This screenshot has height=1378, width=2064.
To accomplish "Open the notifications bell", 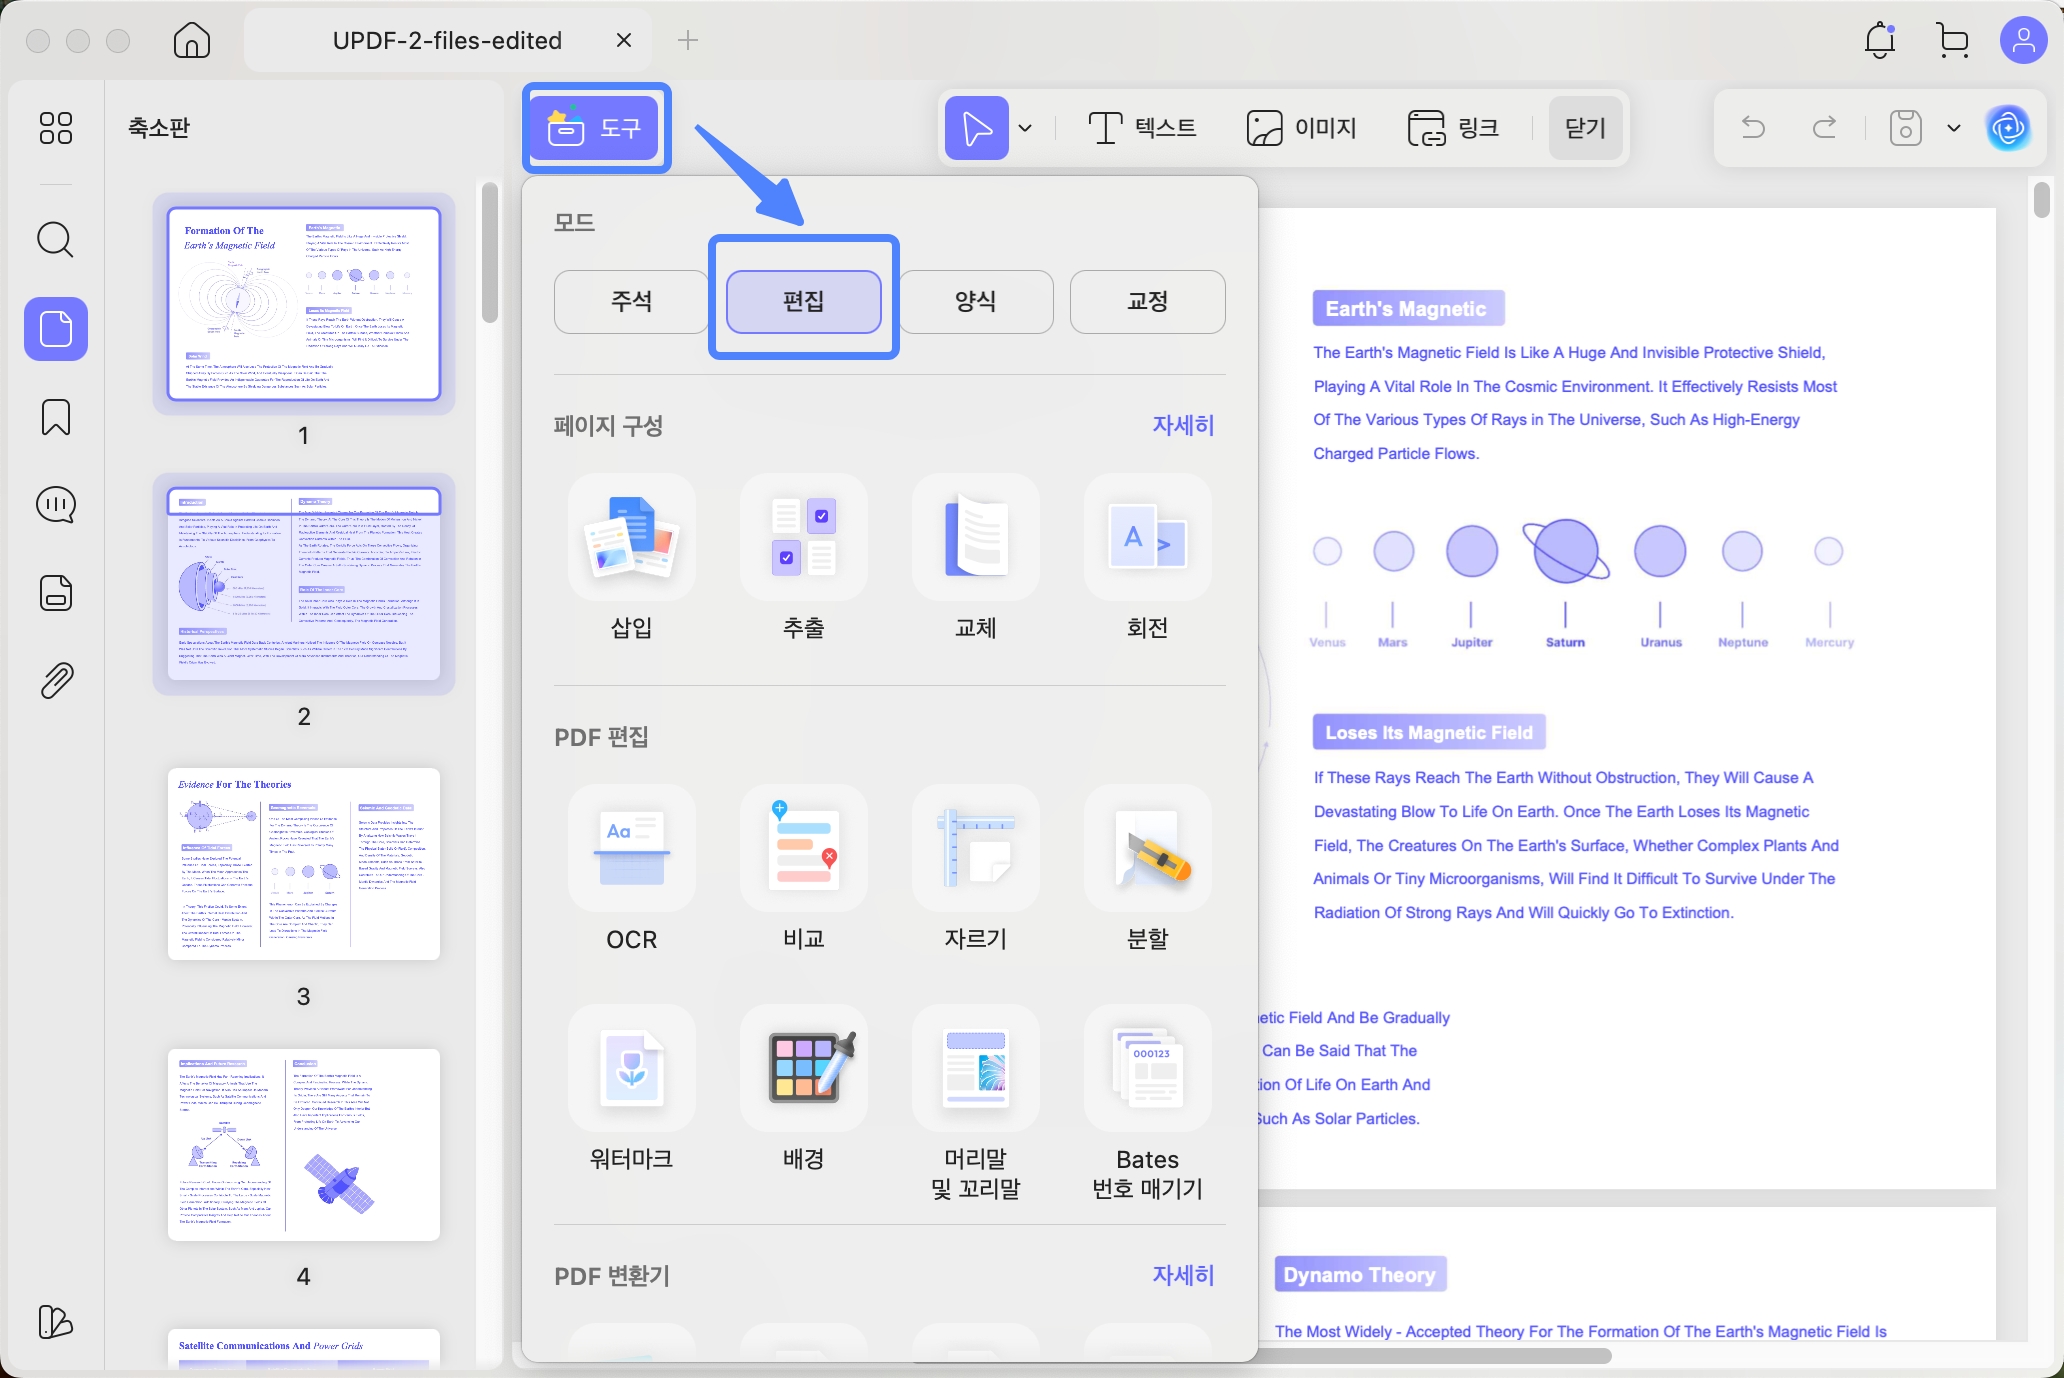I will (x=1880, y=40).
